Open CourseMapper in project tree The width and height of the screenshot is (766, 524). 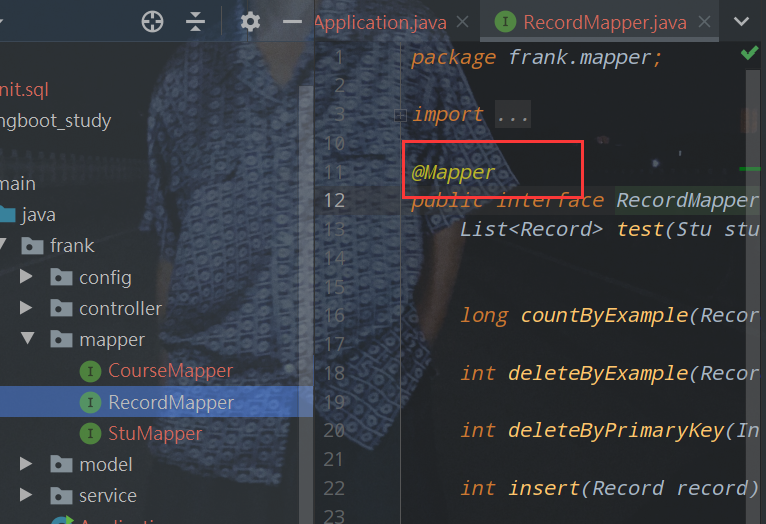coord(170,371)
